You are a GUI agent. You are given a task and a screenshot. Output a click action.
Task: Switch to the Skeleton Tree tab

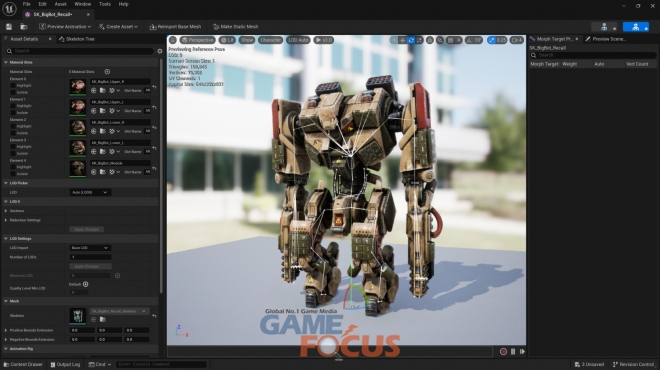[77, 39]
